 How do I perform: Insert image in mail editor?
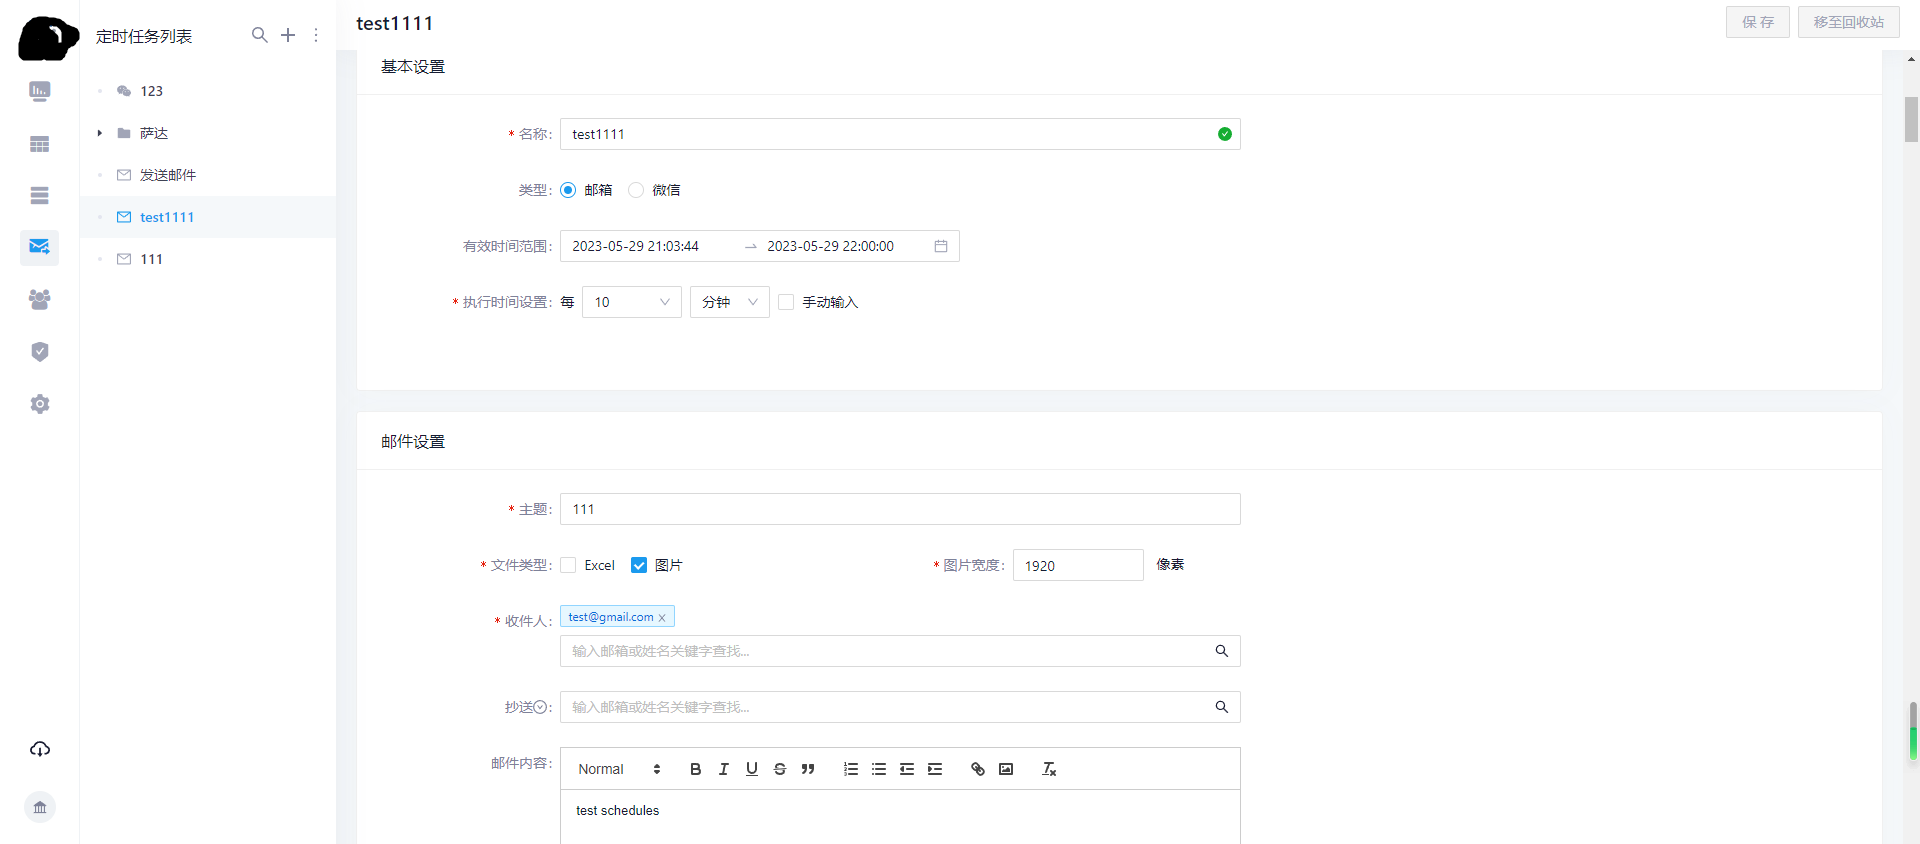pos(1006,769)
